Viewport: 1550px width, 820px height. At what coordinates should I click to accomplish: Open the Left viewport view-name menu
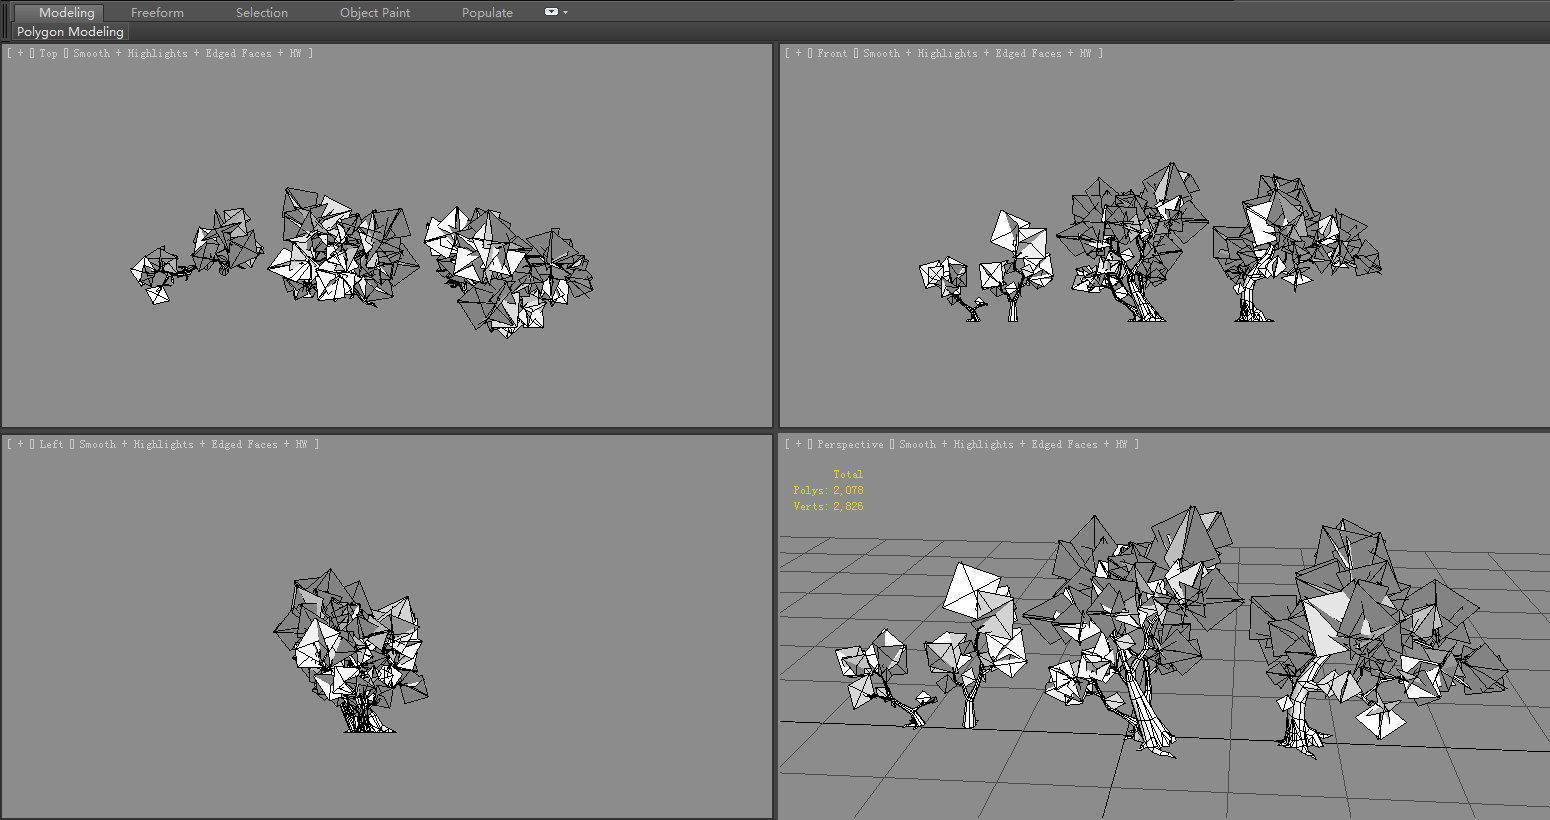tap(52, 444)
